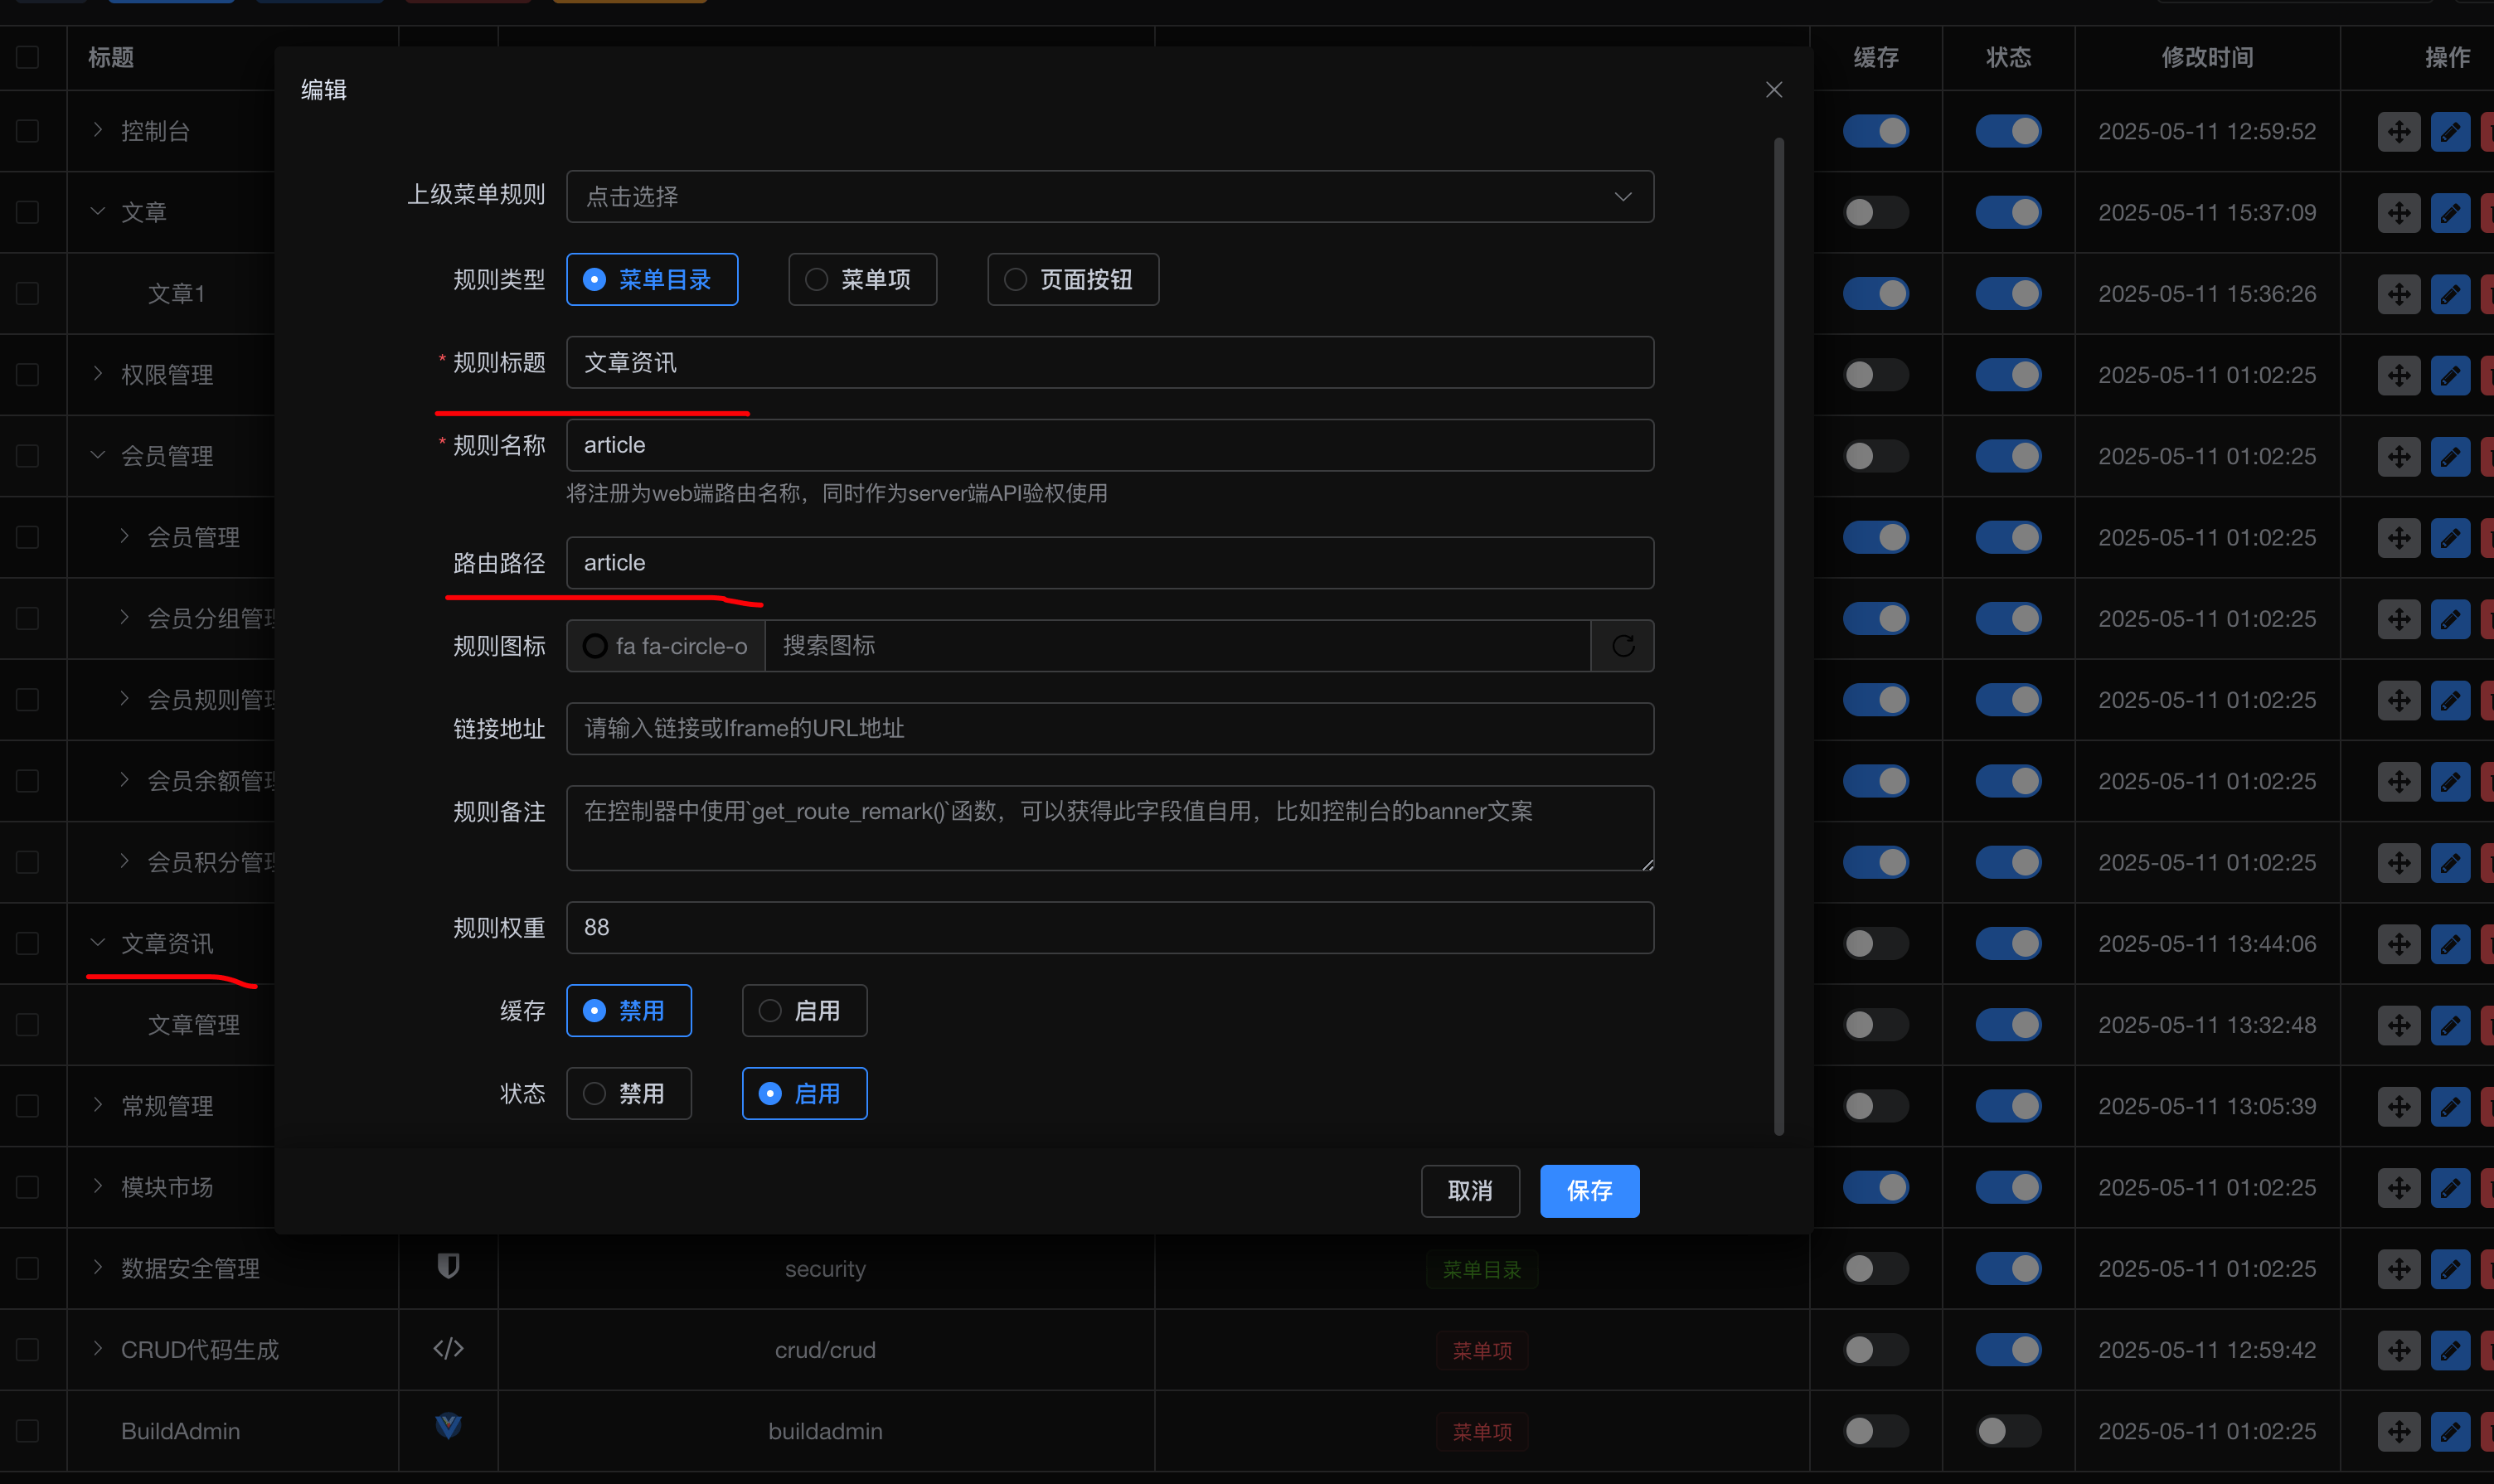Click 取消 button
The image size is (2494, 1484).
click(1470, 1191)
